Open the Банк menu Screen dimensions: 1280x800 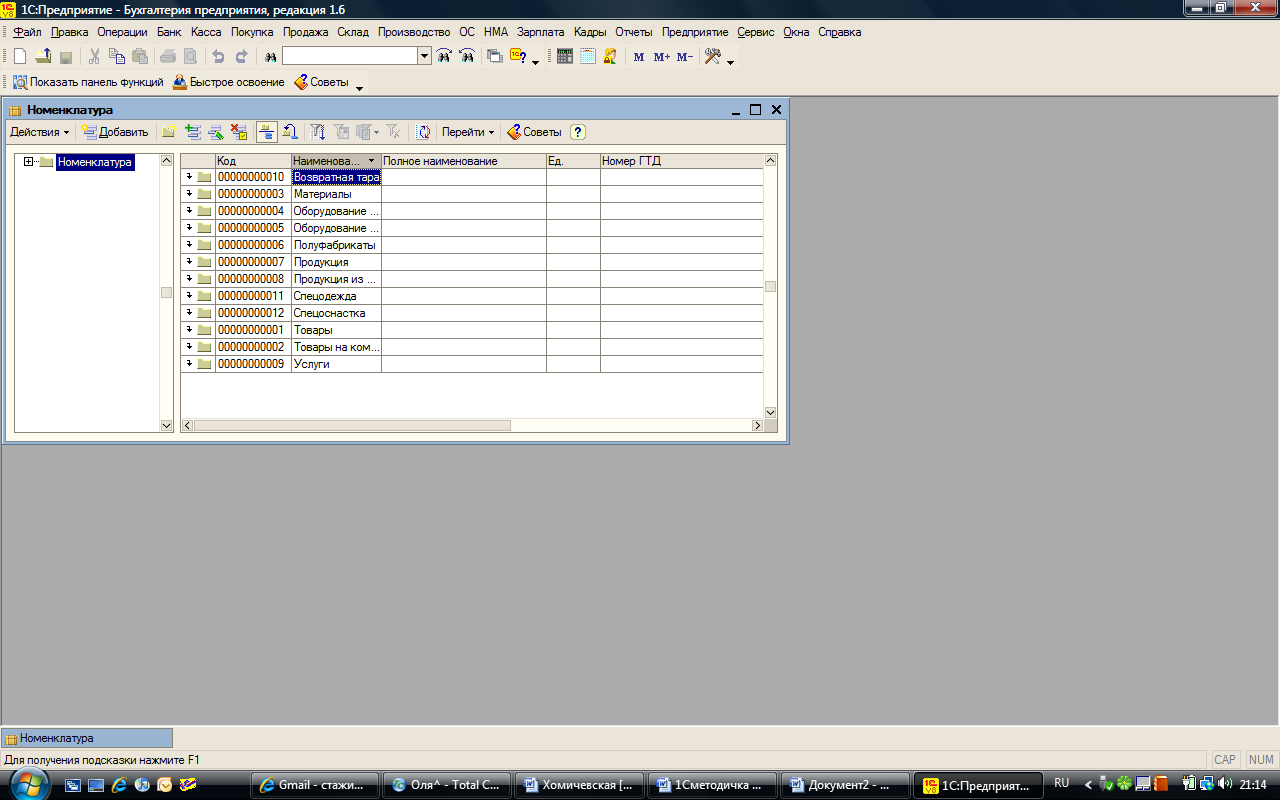(169, 32)
